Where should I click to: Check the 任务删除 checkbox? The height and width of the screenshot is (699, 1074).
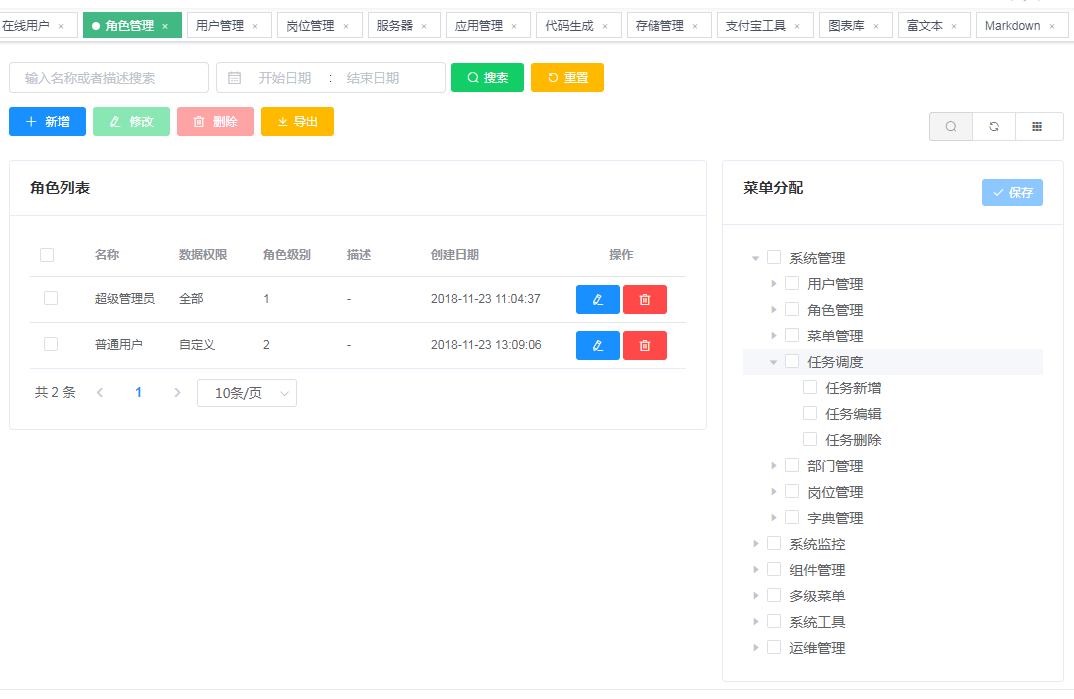(x=810, y=440)
